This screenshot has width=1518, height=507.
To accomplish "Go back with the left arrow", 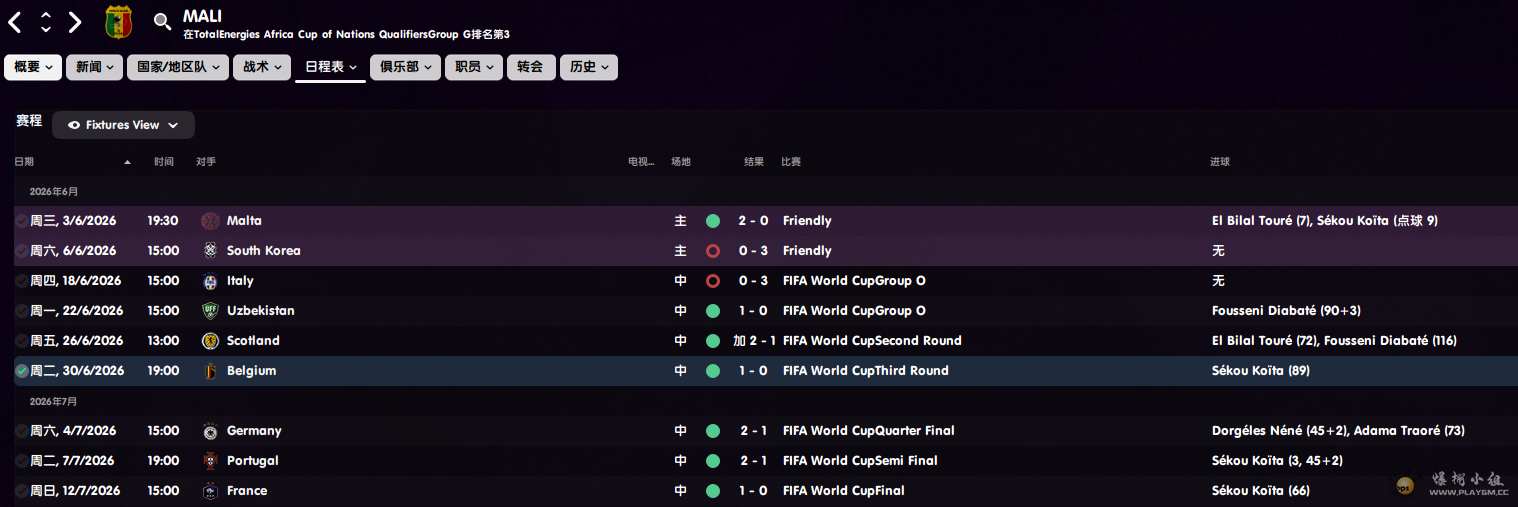I will [x=15, y=22].
